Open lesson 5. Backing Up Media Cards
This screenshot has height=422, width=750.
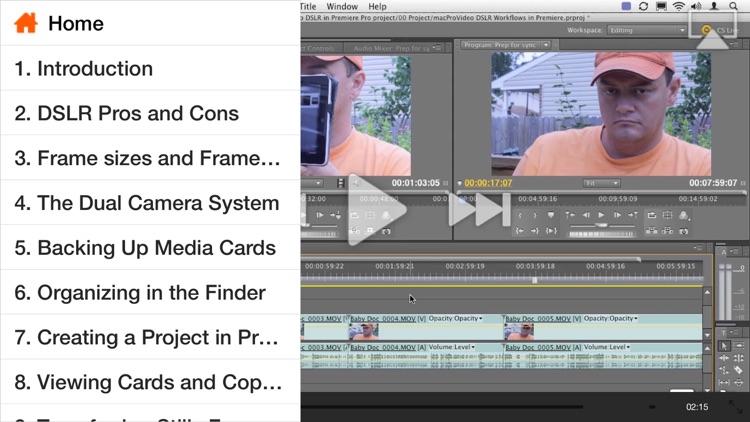pyautogui.click(x=150, y=248)
